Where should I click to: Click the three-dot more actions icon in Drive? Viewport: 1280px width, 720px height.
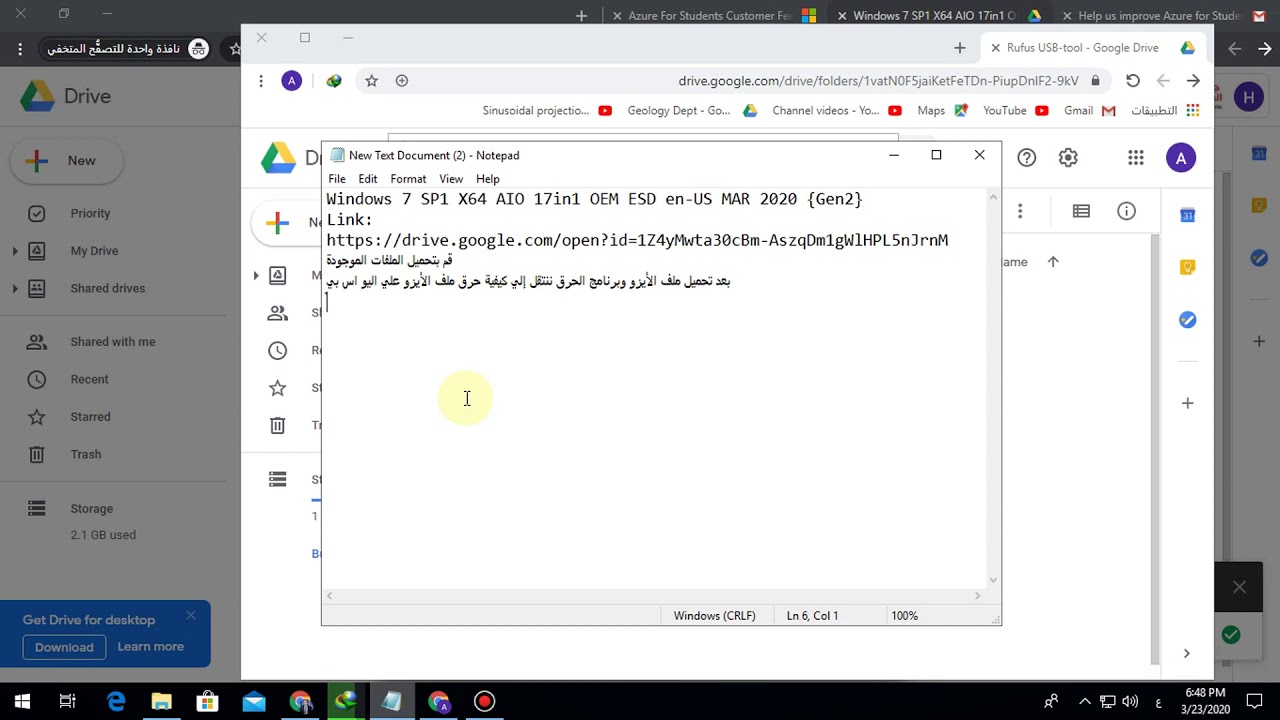click(1020, 211)
